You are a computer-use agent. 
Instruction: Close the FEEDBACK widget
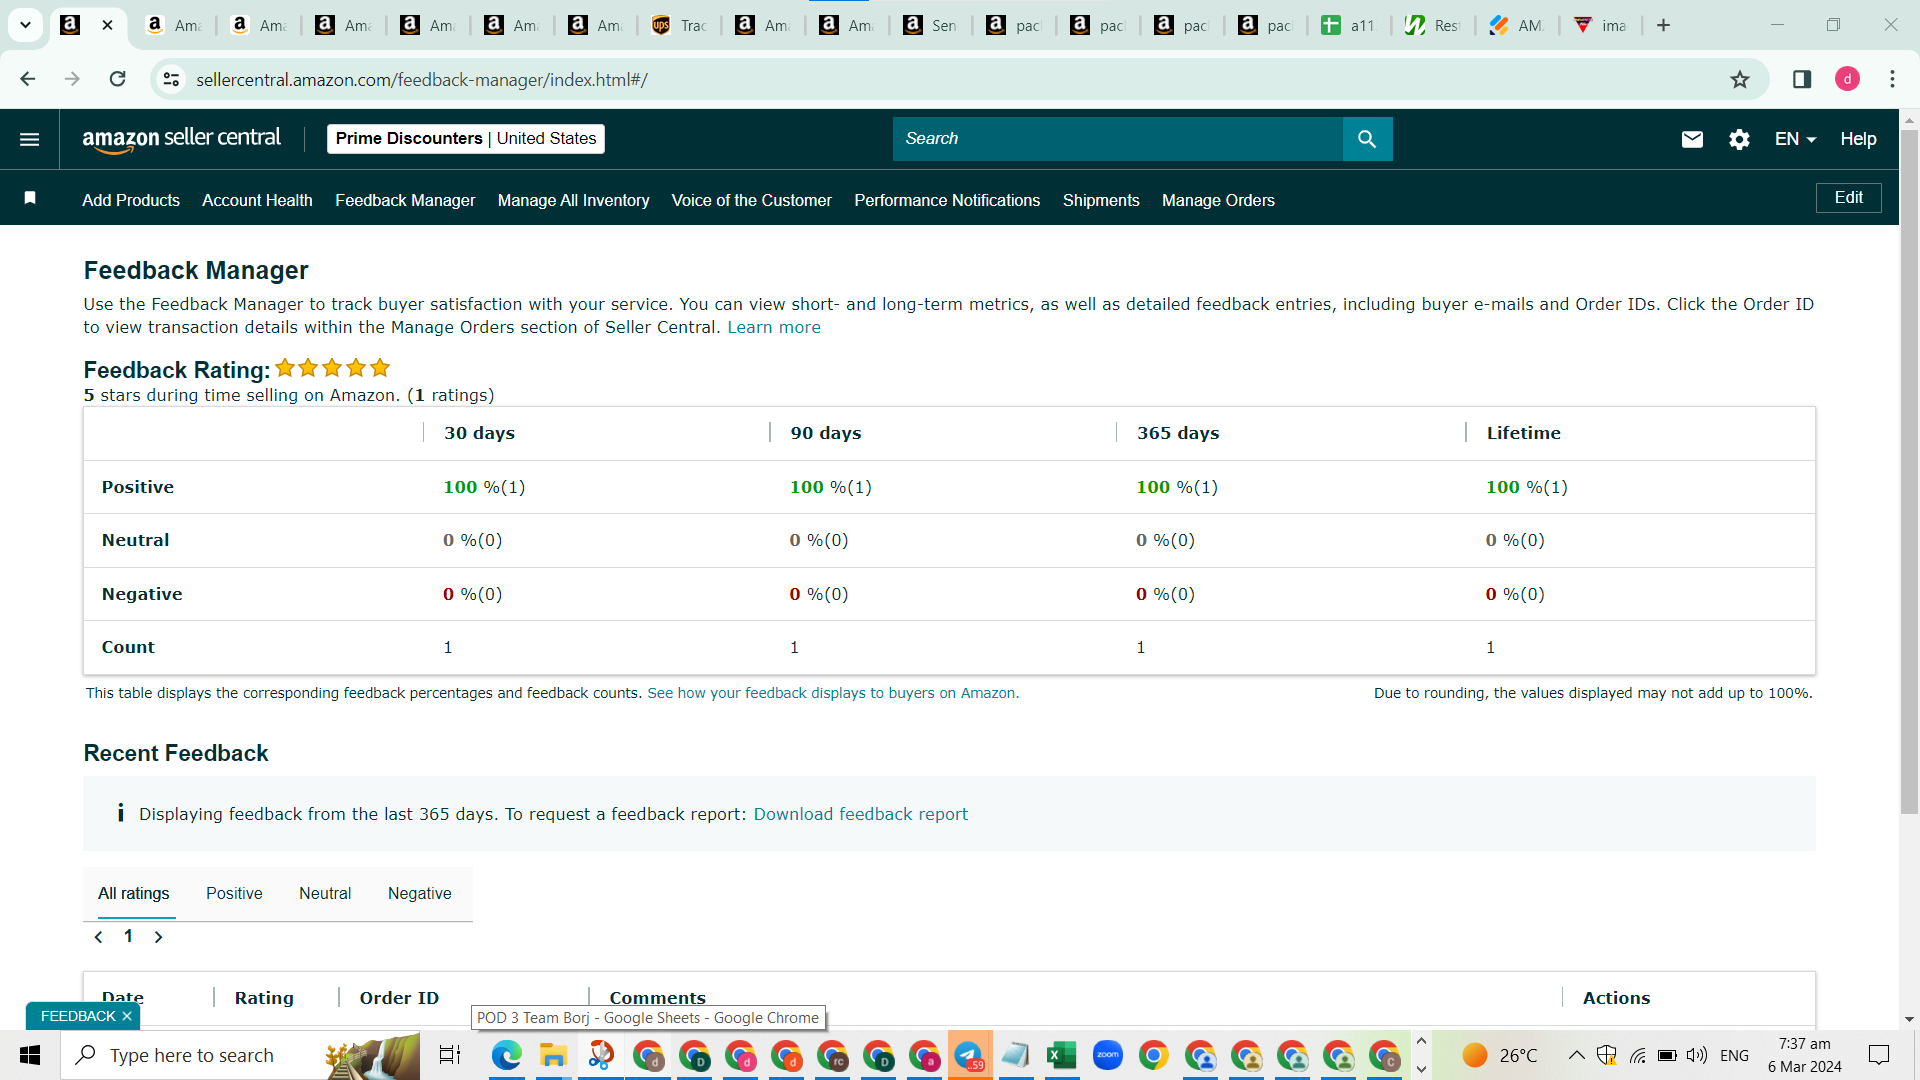[x=127, y=1016]
